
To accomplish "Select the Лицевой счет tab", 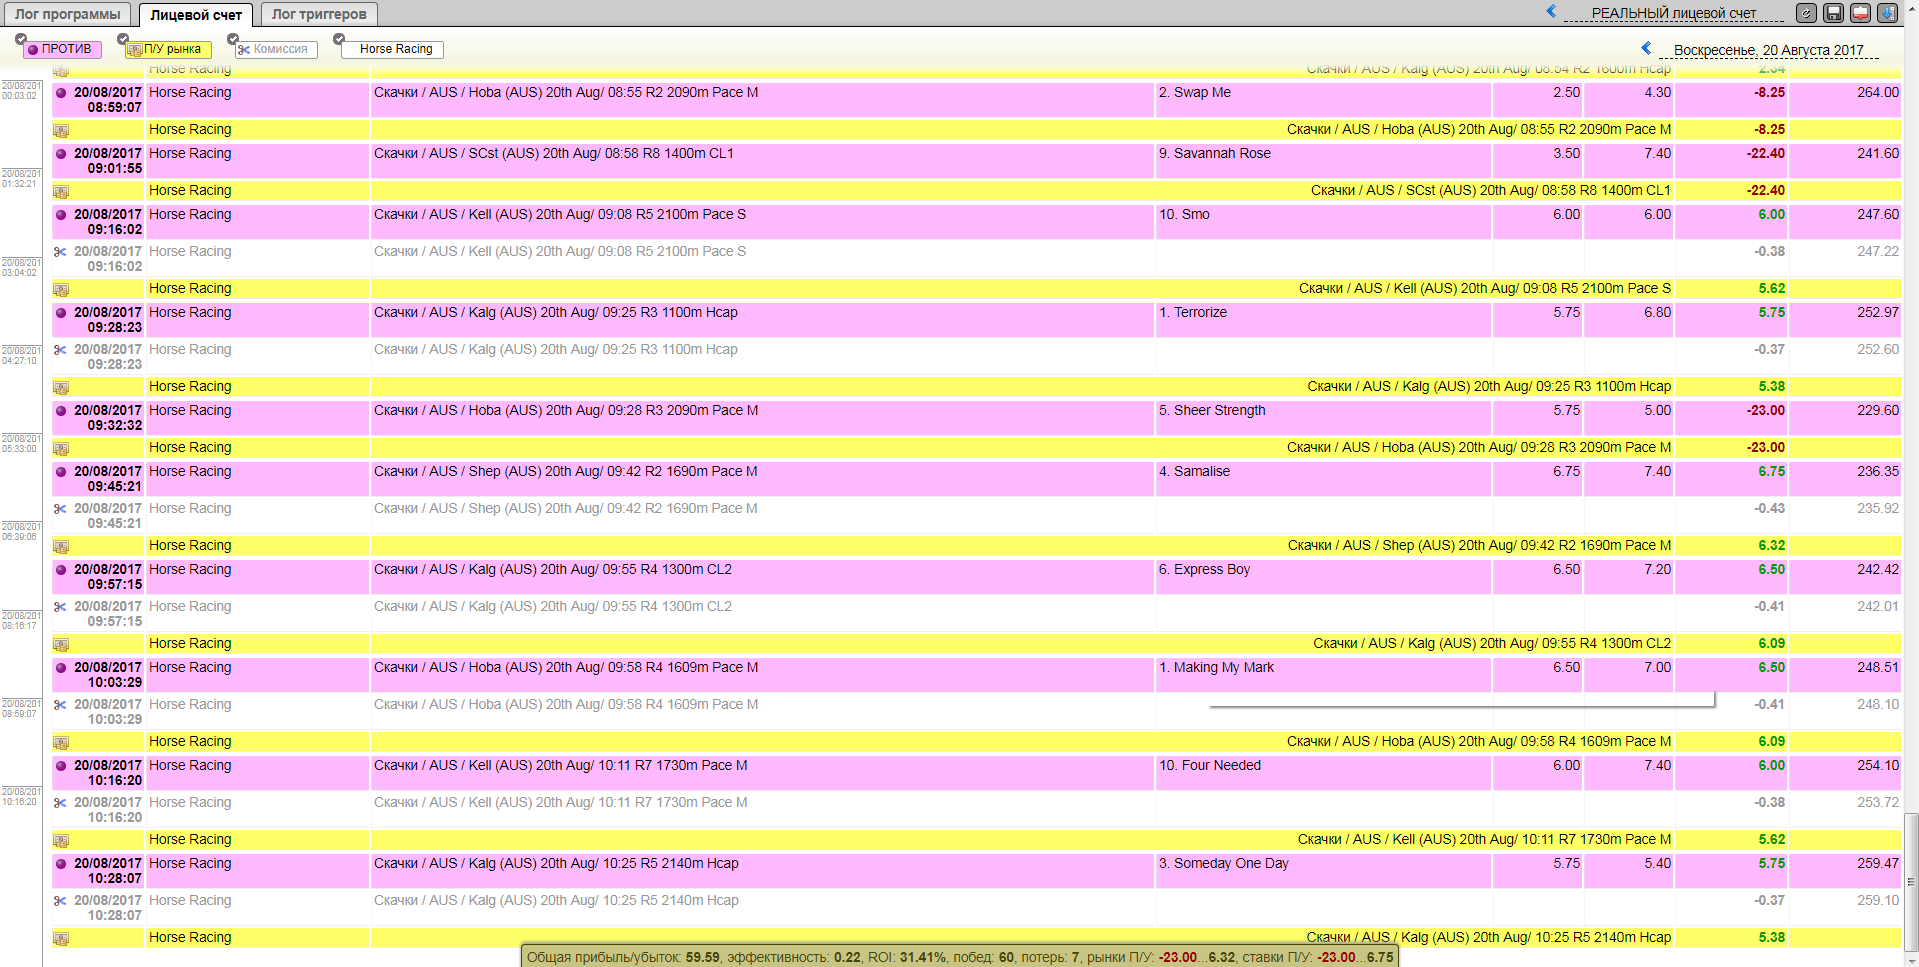I will point(196,14).
